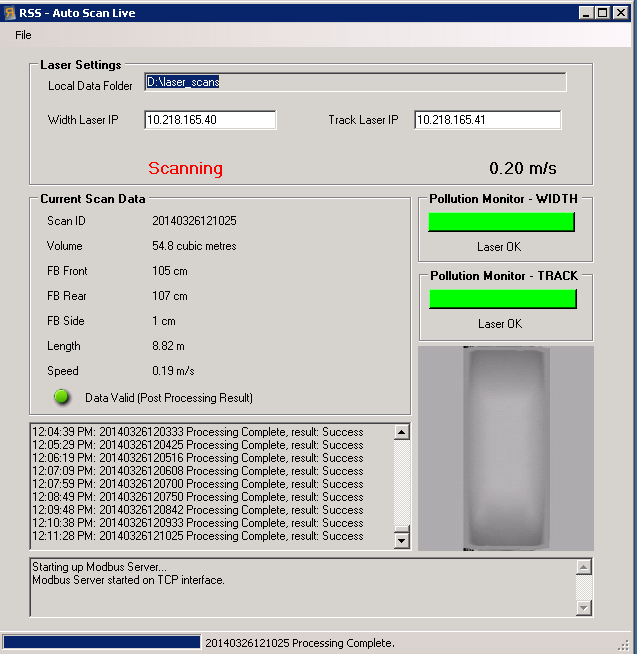Click the Pollution Monitor WIDTH green bar
Image resolution: width=637 pixels, height=654 pixels.
pos(501,222)
